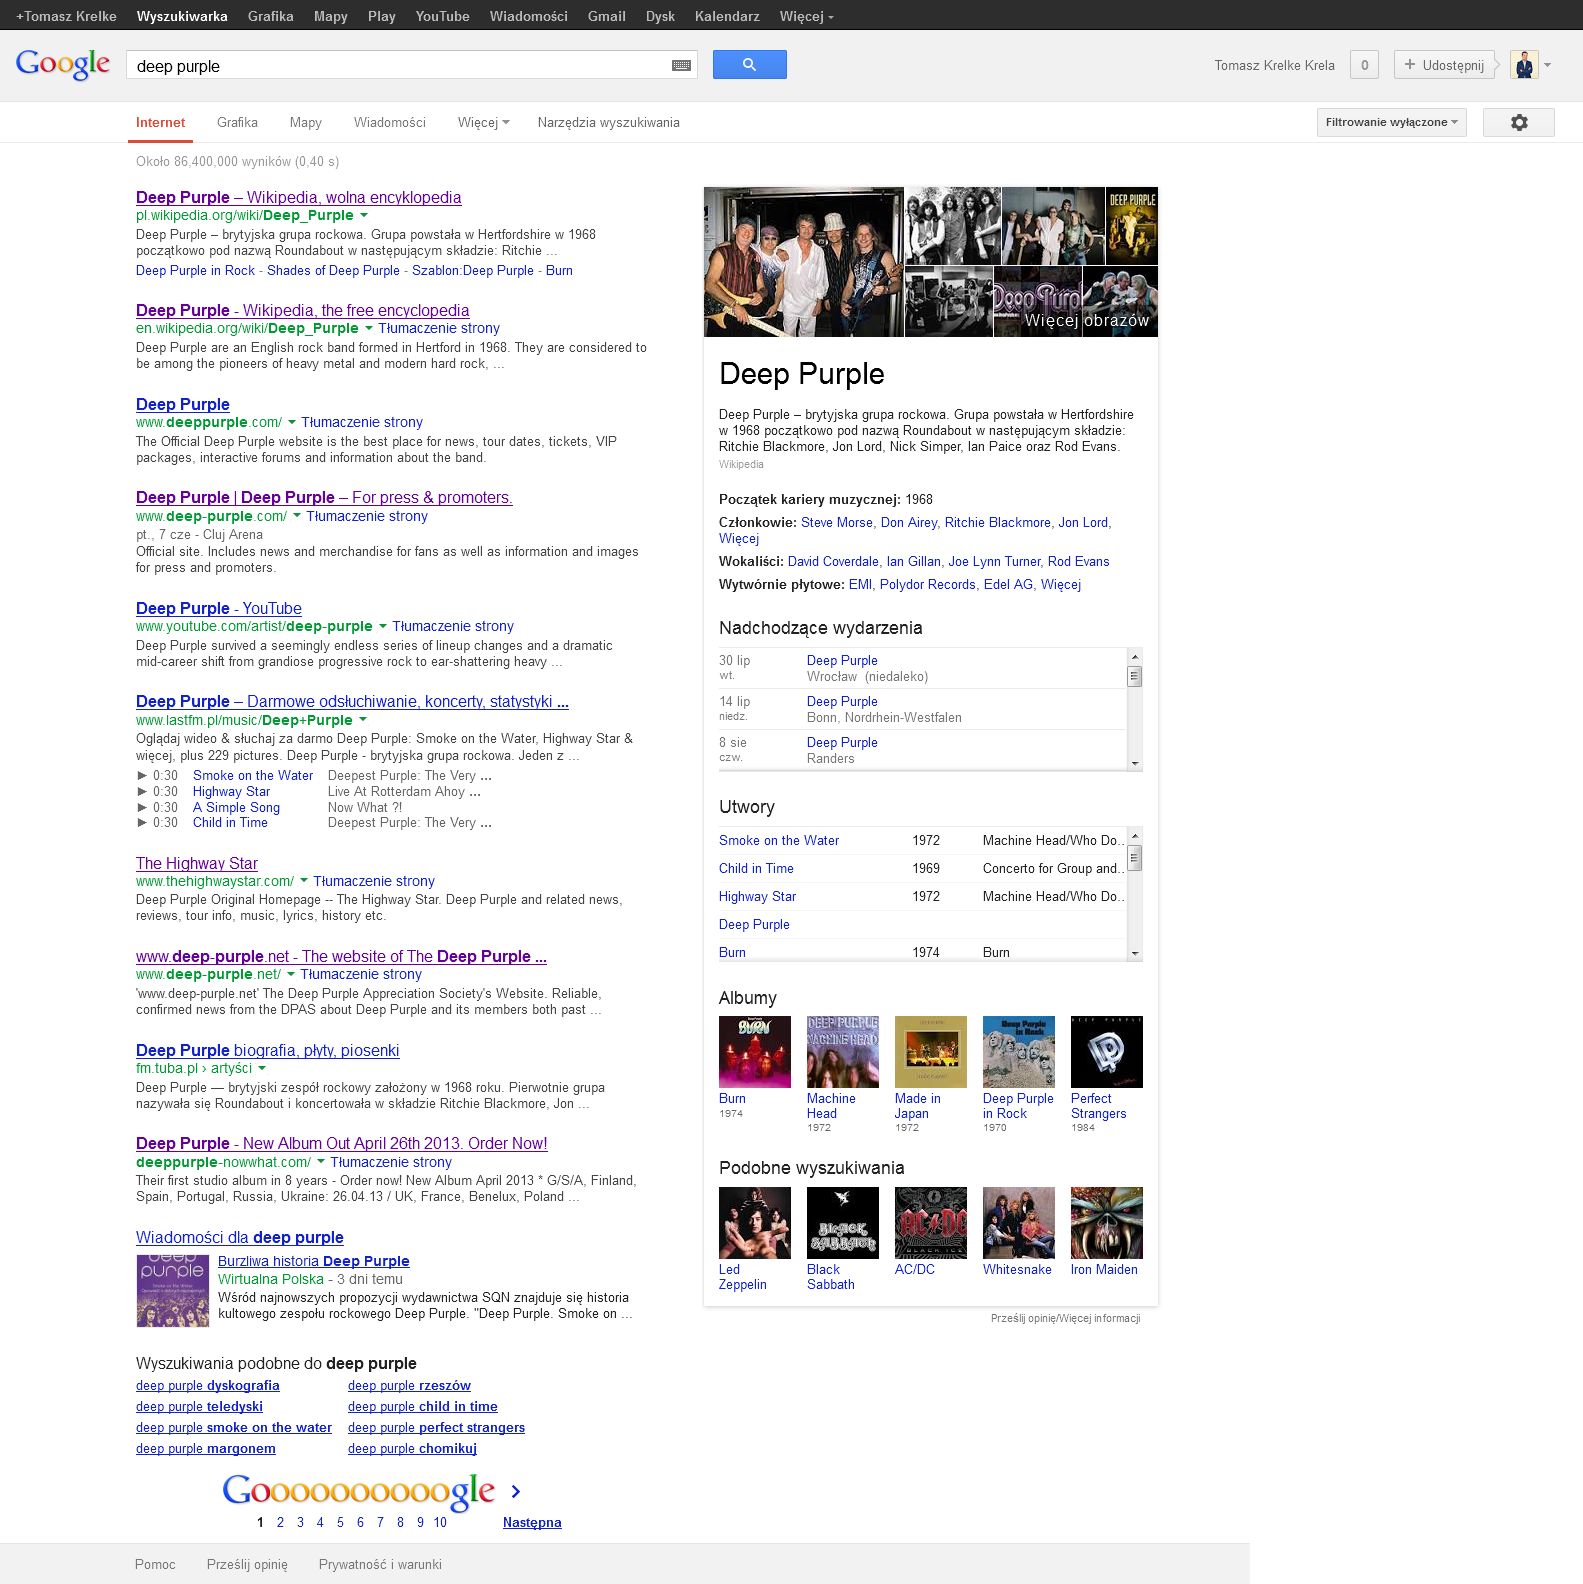Expand arrow next to lastfm.pl result URL
This screenshot has height=1584, width=1583.
tap(362, 720)
